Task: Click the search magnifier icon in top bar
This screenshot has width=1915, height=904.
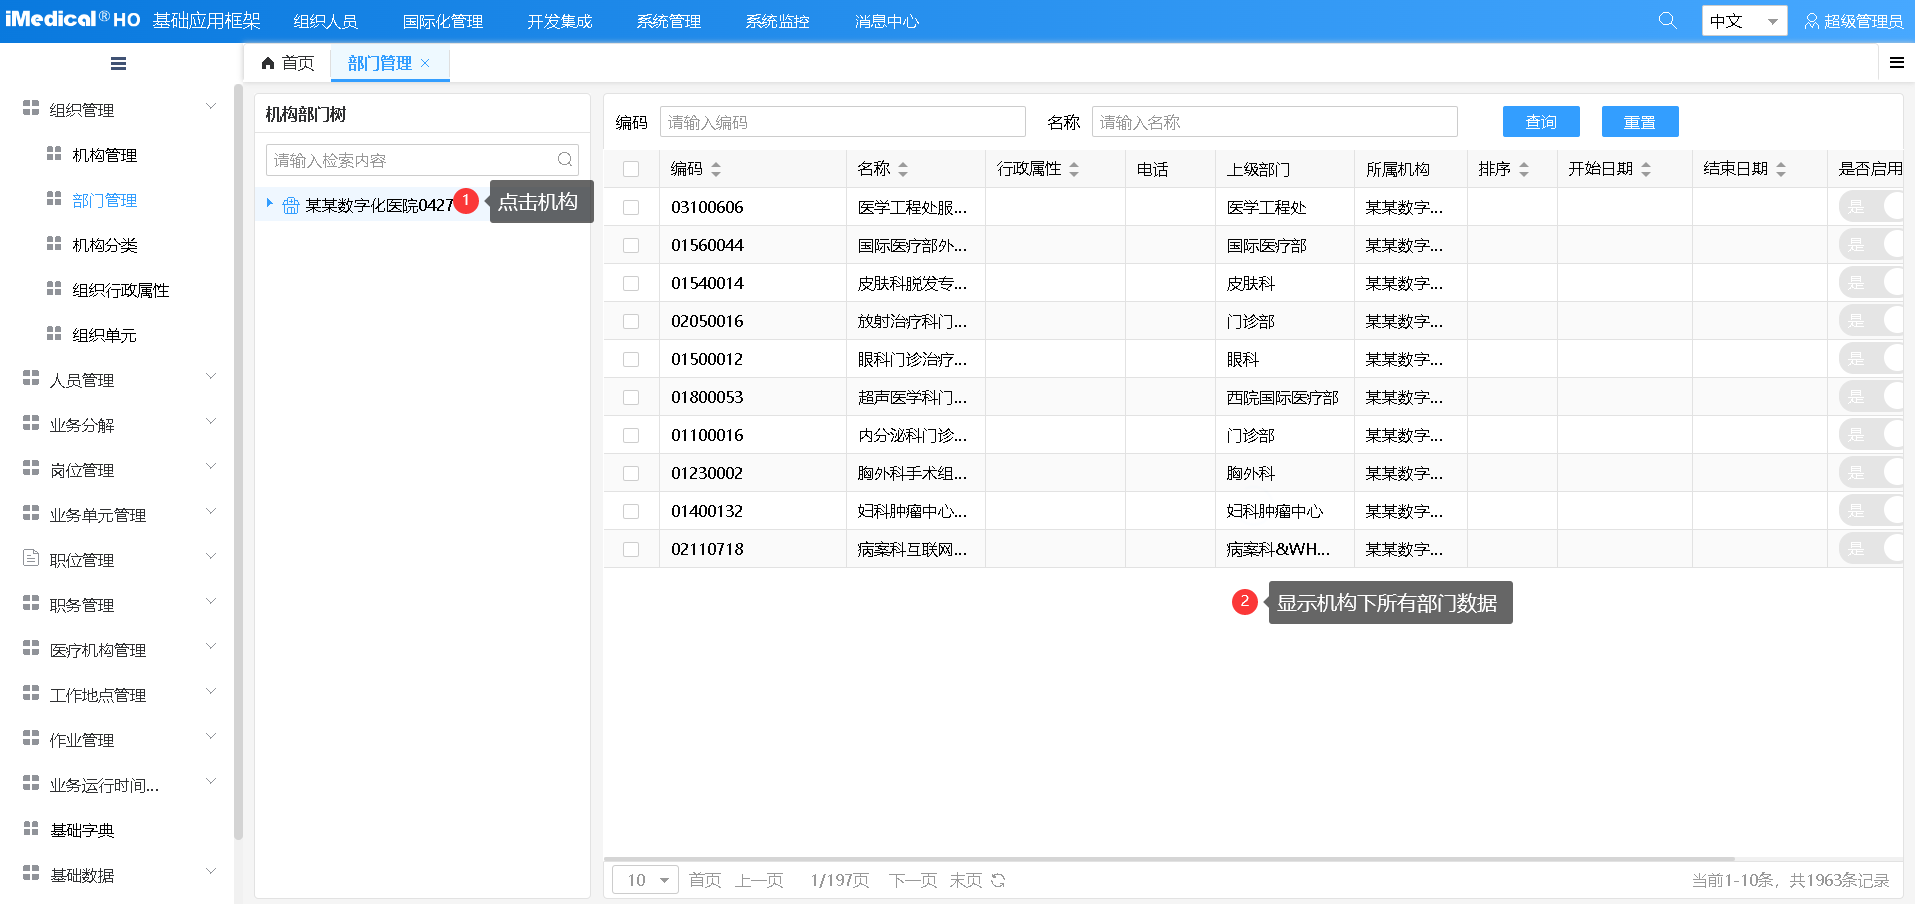Action: 1667,21
